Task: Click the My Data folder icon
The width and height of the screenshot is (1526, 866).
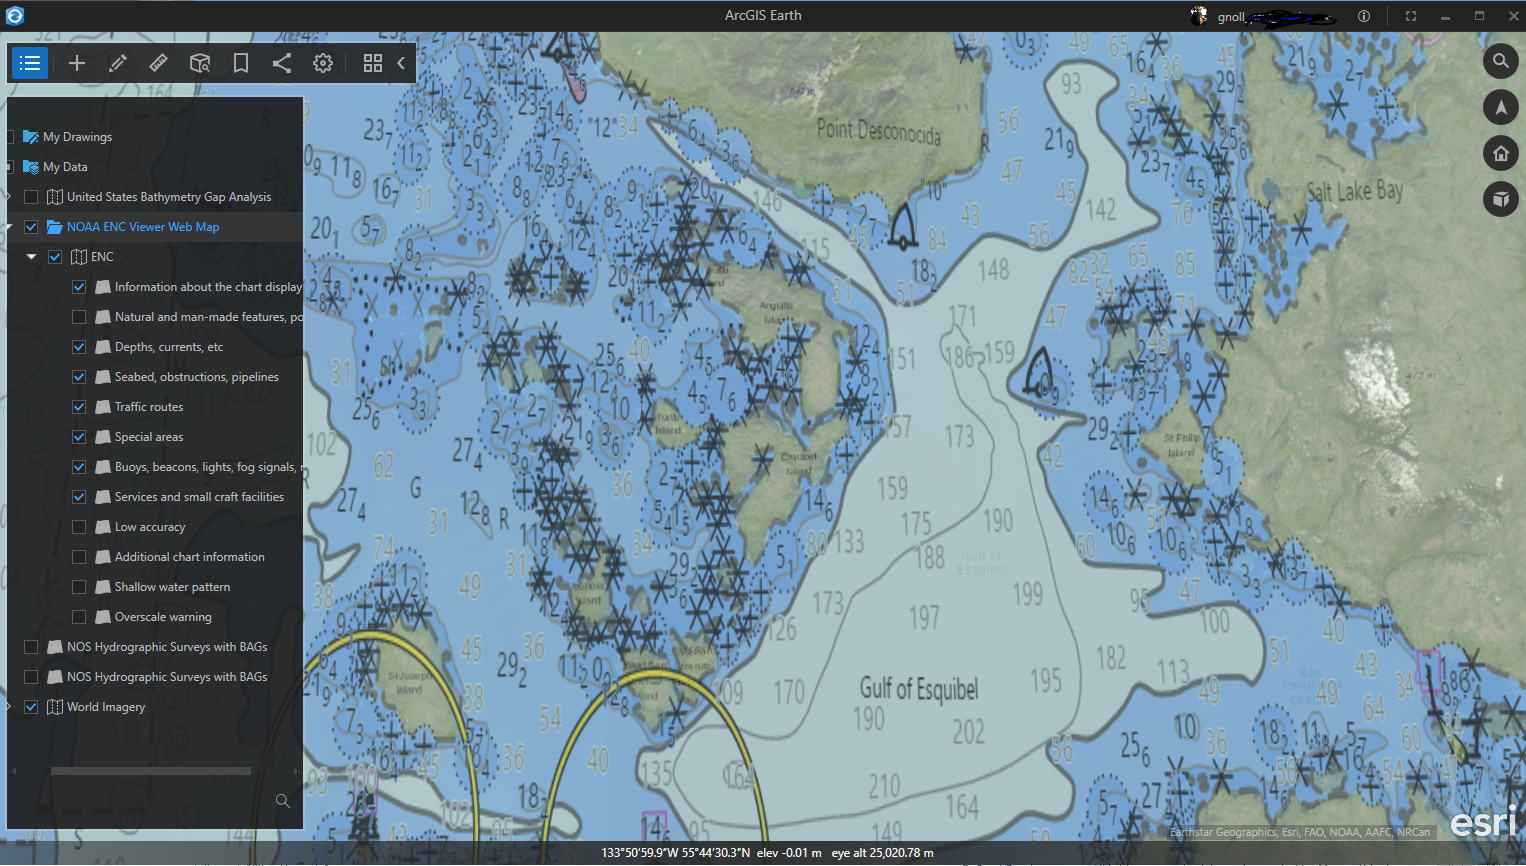Action: pyautogui.click(x=31, y=167)
